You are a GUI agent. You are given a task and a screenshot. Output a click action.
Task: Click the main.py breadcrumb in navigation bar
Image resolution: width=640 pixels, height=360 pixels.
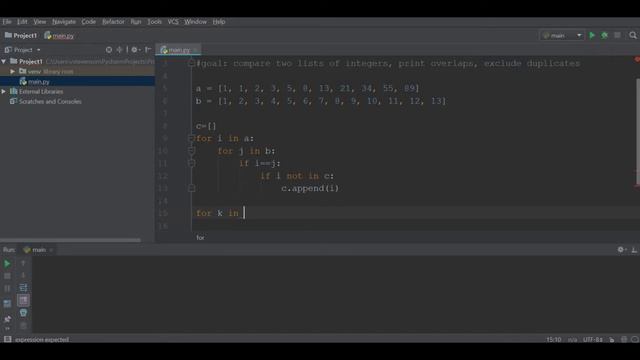(59, 36)
